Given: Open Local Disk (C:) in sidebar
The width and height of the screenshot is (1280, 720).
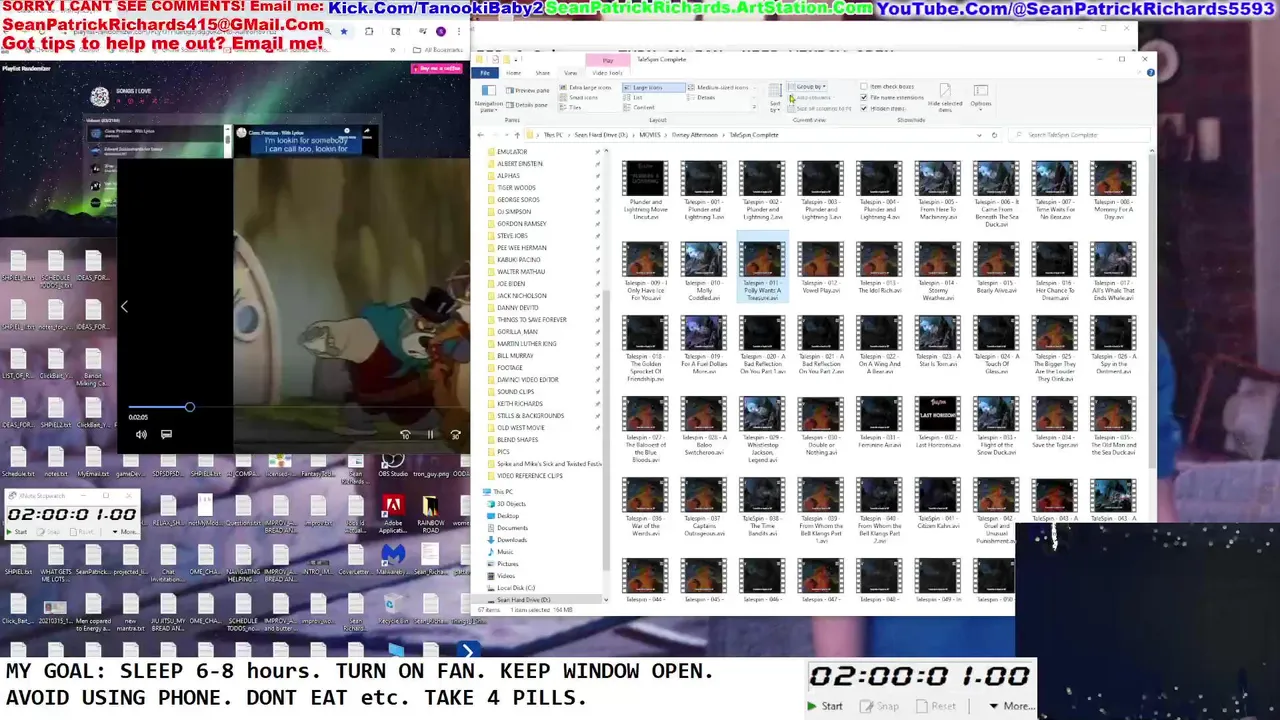Looking at the screenshot, I should [x=515, y=588].
